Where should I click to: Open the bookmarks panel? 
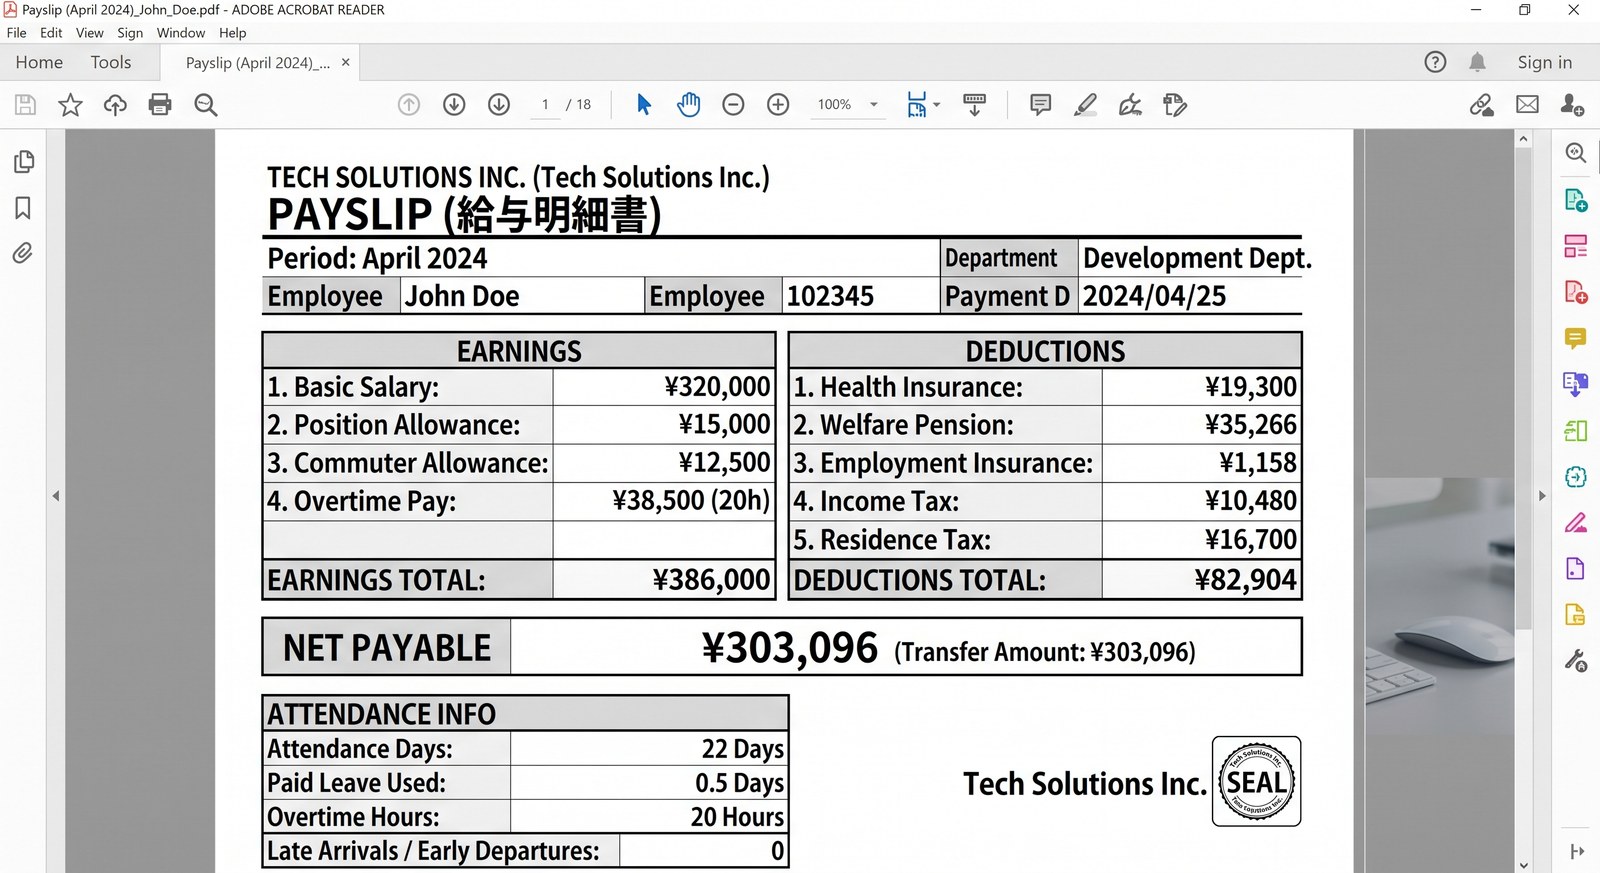pyautogui.click(x=23, y=208)
